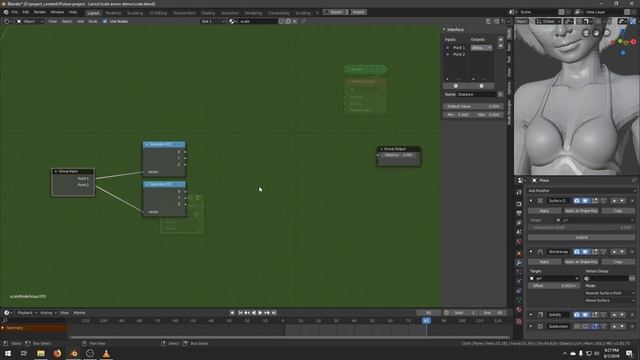
Task: Remove the Shrinkwrap modifier with X icon
Action: [x=632, y=252]
